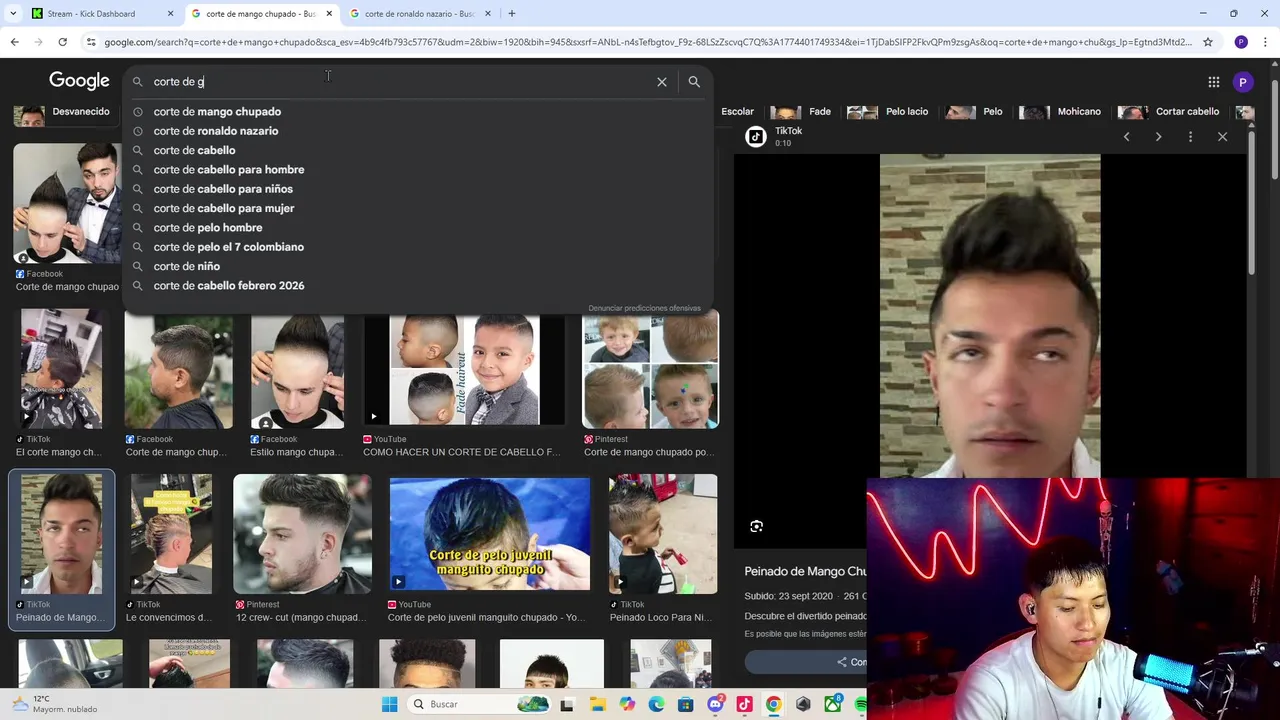The image size is (1280, 720).
Task: Filter images by Pelo lacio chip
Action: 888,112
